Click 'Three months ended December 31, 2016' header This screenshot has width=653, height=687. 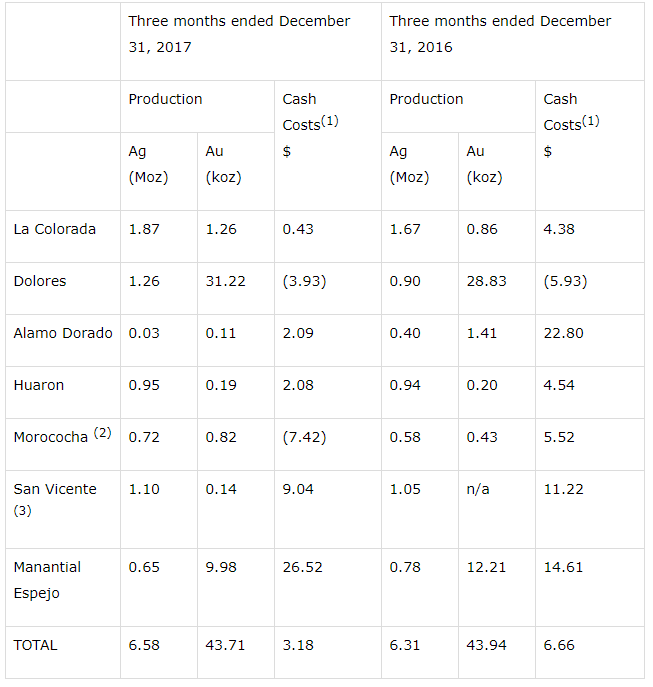coord(500,34)
